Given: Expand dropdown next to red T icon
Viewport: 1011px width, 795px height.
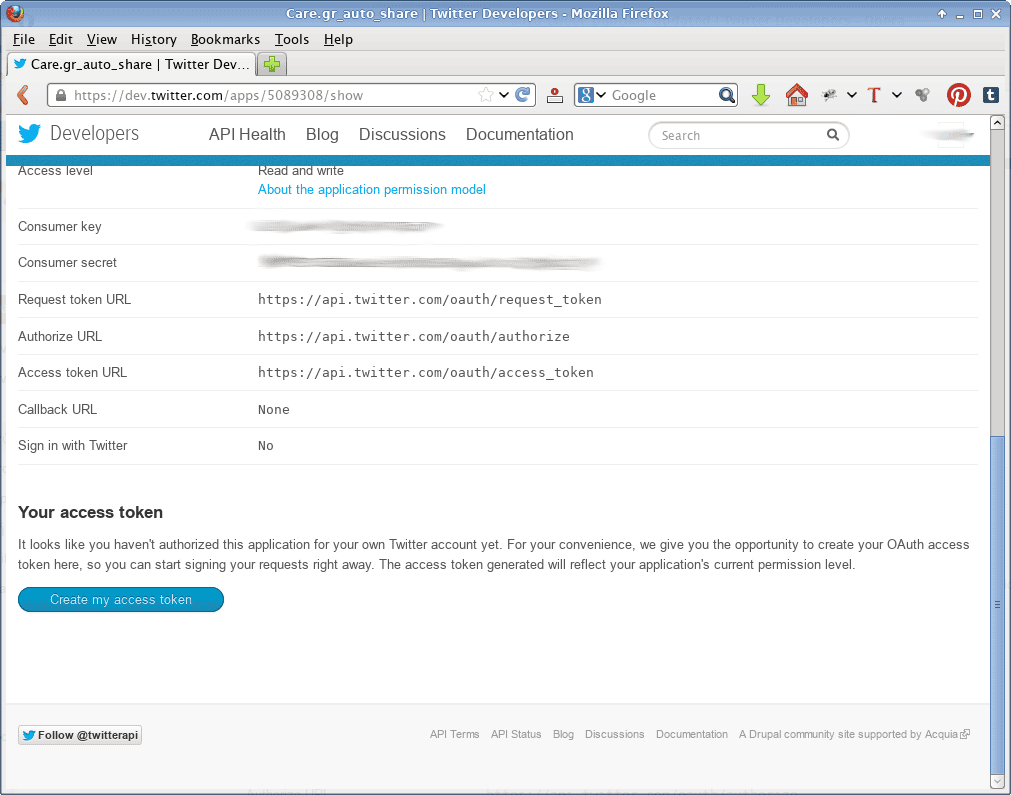Looking at the screenshot, I should (x=896, y=95).
